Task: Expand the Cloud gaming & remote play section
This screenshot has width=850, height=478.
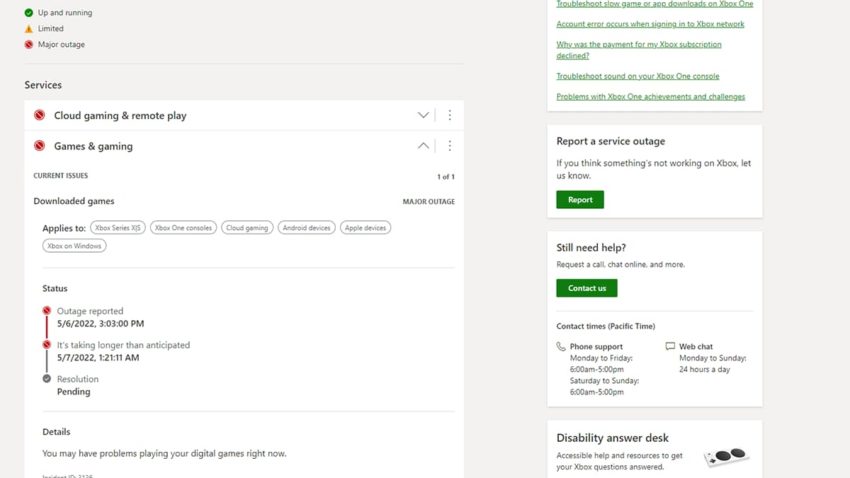Action: click(x=423, y=115)
